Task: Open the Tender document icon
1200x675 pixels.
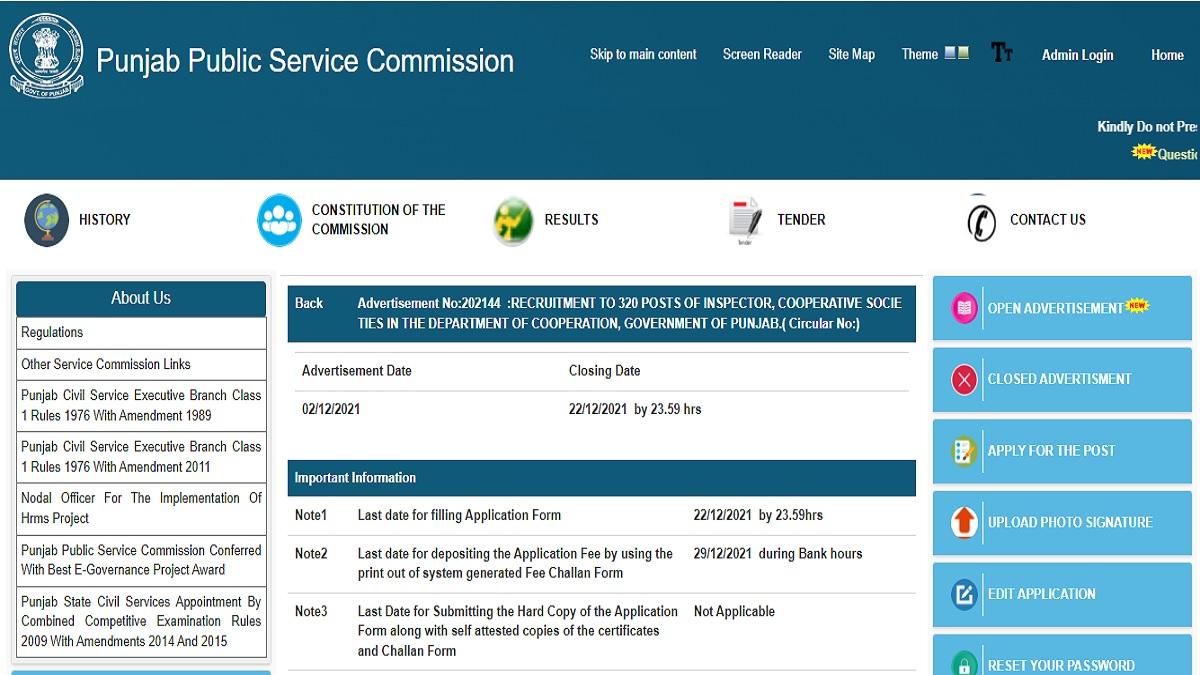Action: pyautogui.click(x=745, y=221)
